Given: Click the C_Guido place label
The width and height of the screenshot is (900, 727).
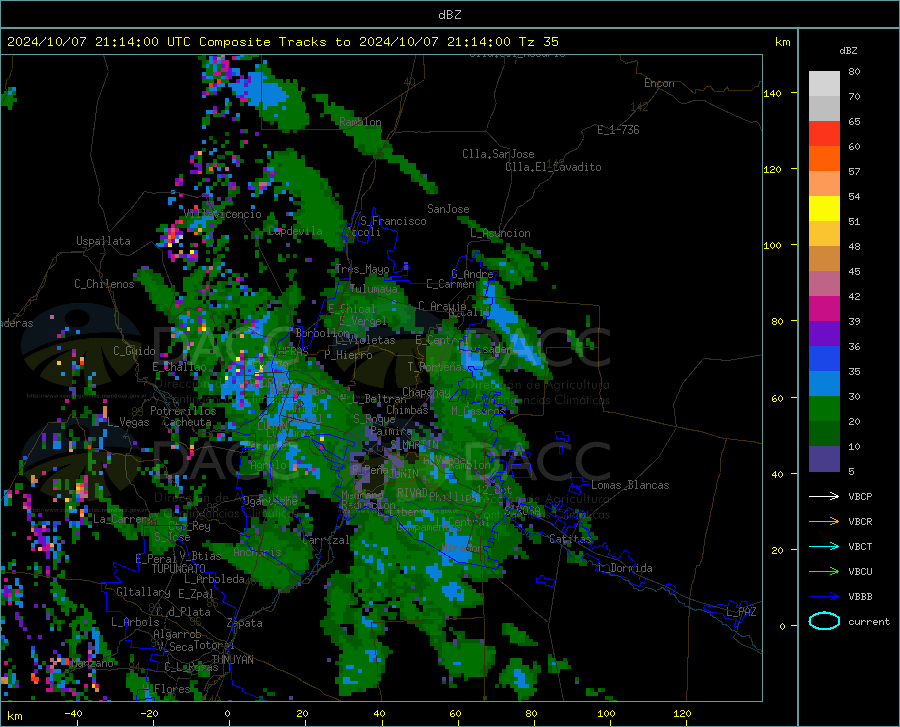Looking at the screenshot, I should click(134, 351).
